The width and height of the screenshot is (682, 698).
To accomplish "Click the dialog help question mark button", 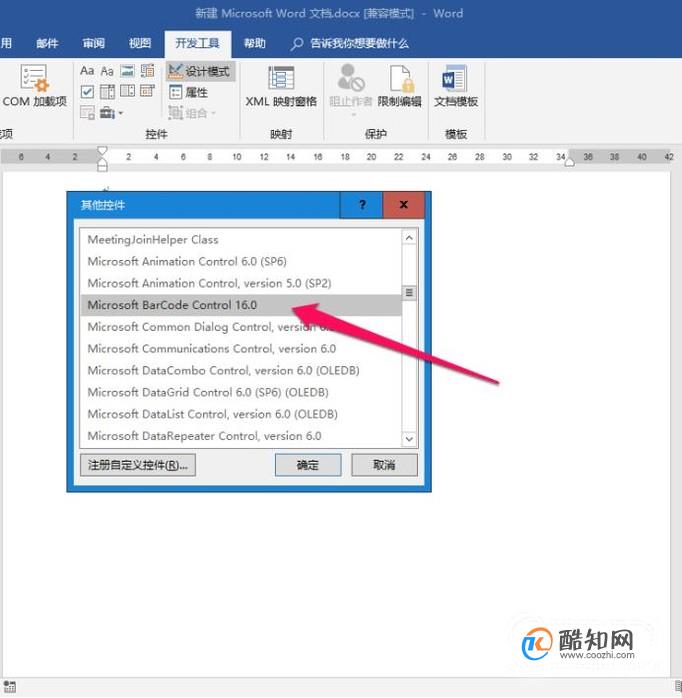I will point(362,205).
